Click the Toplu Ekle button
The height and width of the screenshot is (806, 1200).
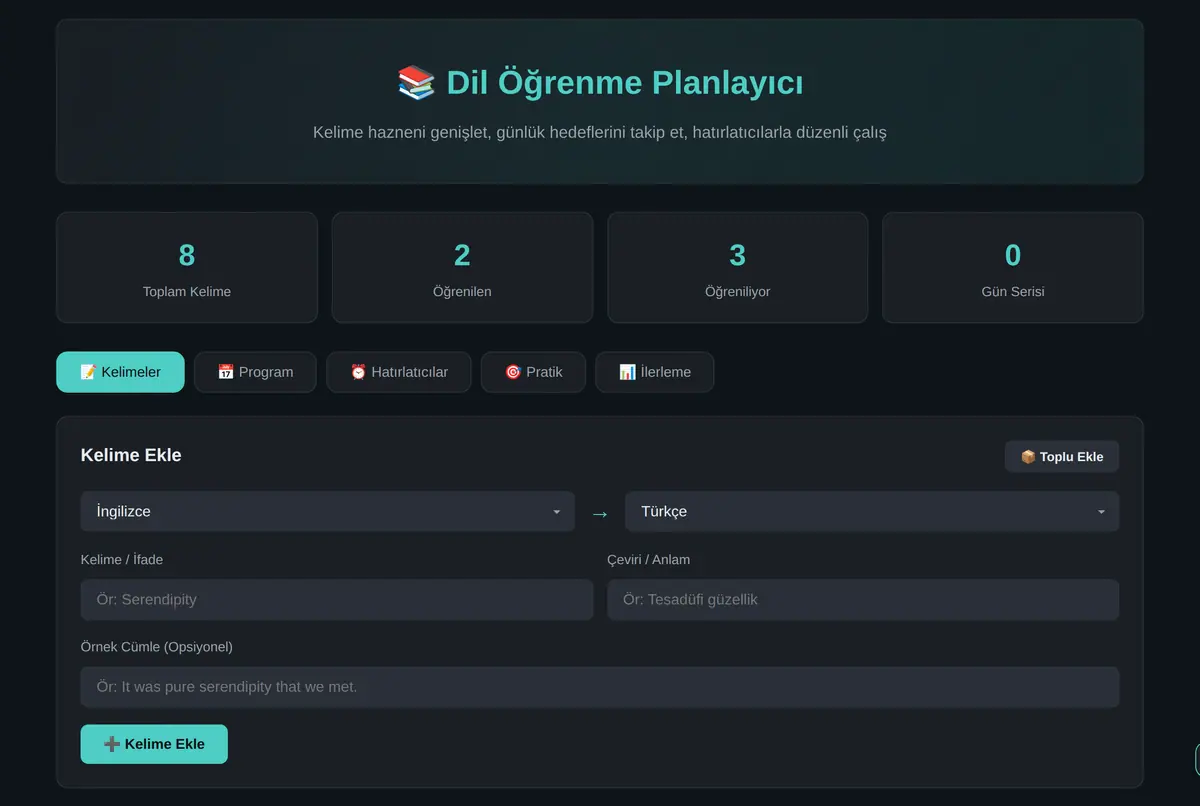1061,457
